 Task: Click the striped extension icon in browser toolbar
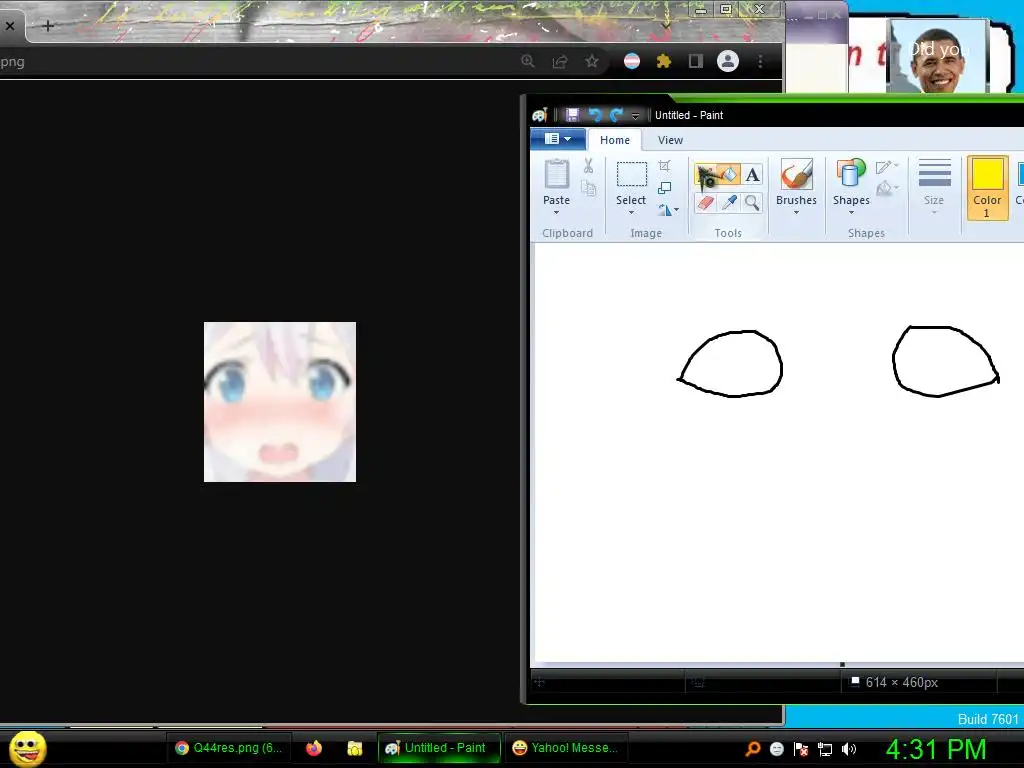click(632, 61)
